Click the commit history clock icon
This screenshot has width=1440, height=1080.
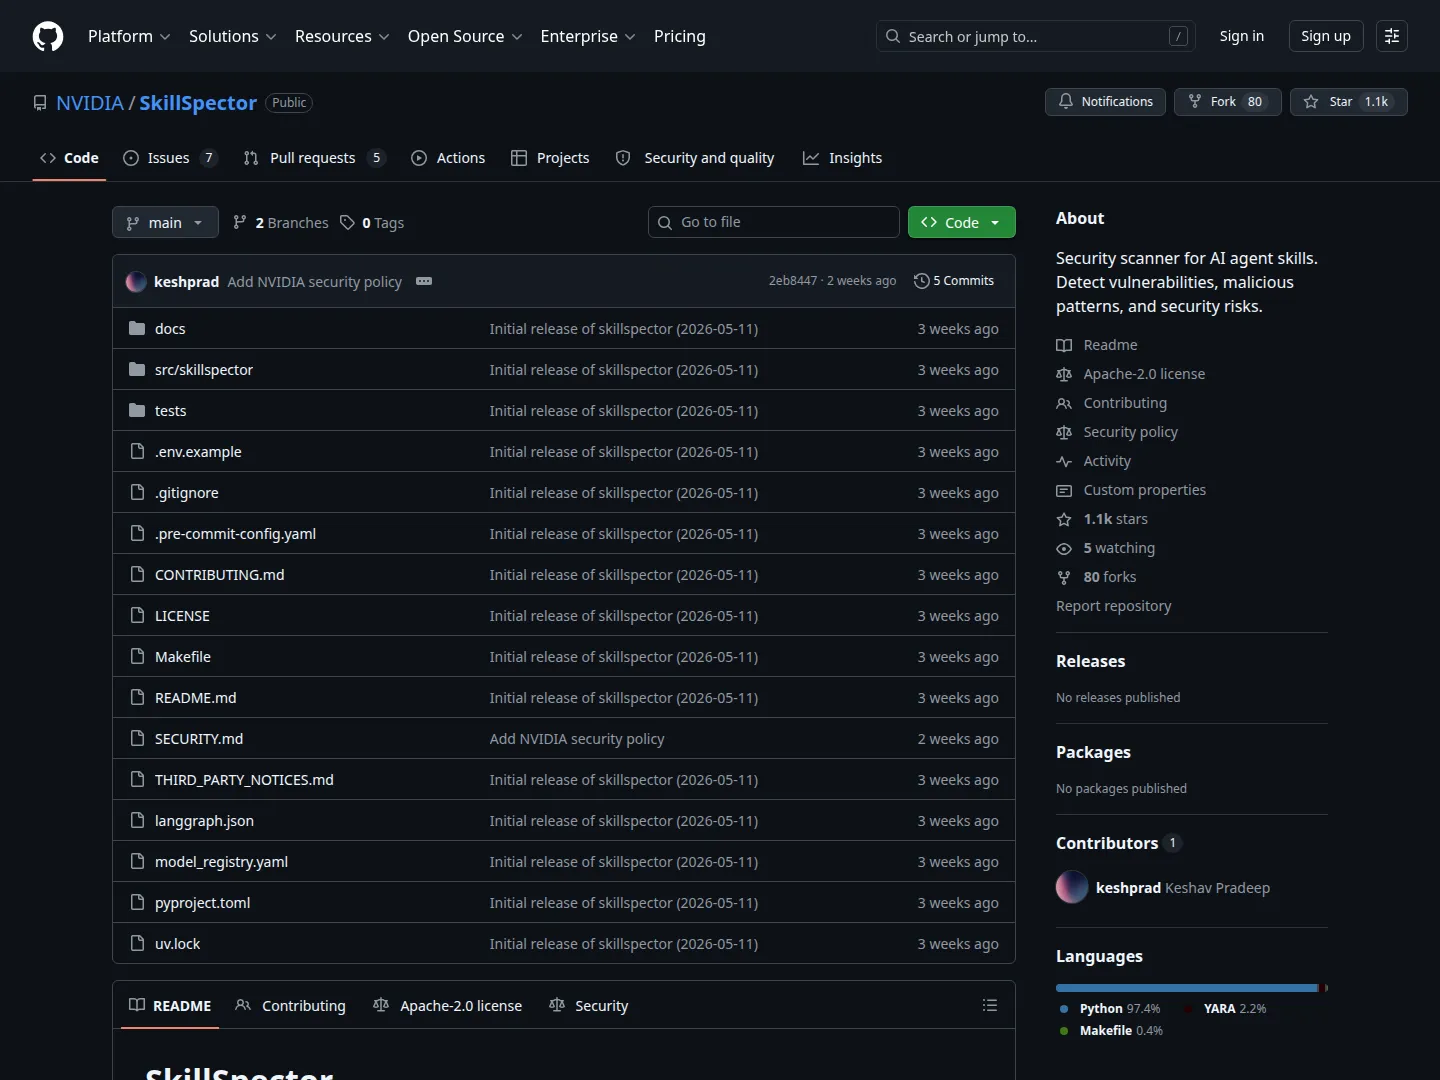922,281
